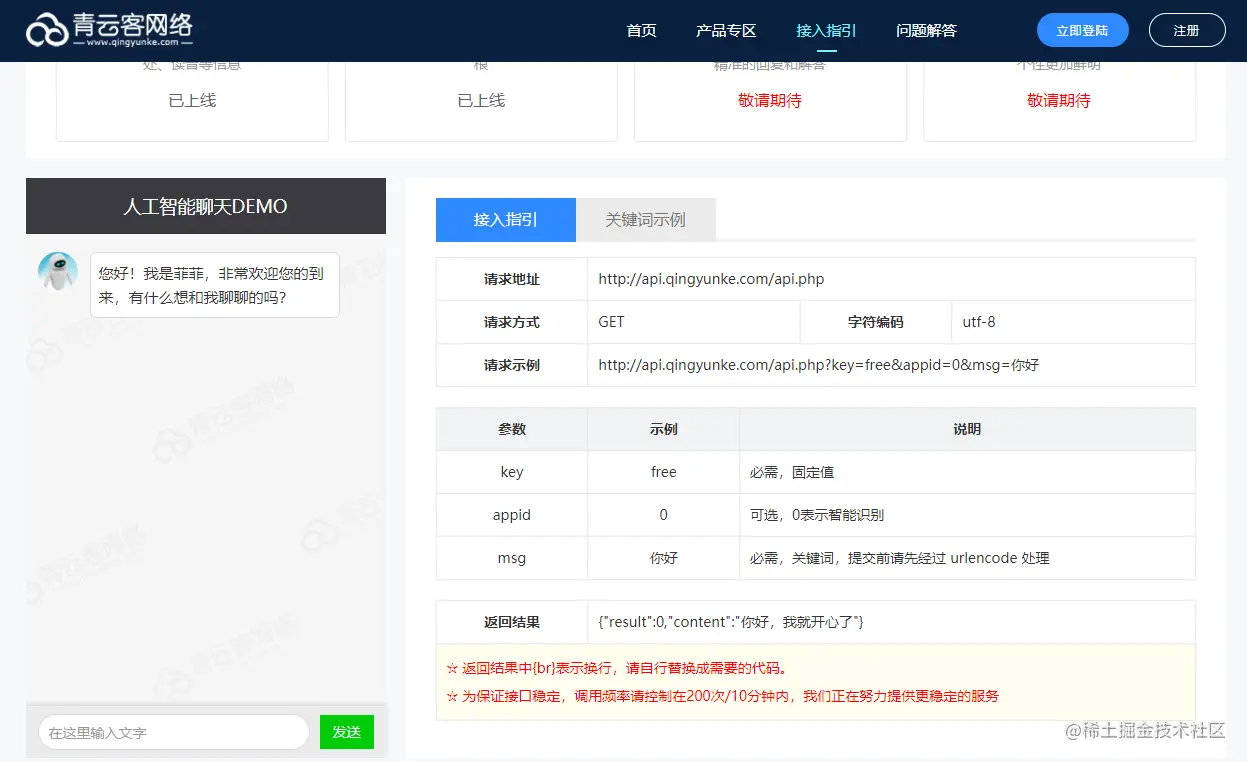This screenshot has width=1247, height=762.
Task: Select the api.qingyunke.com/api.php request URL
Action: click(x=712, y=279)
